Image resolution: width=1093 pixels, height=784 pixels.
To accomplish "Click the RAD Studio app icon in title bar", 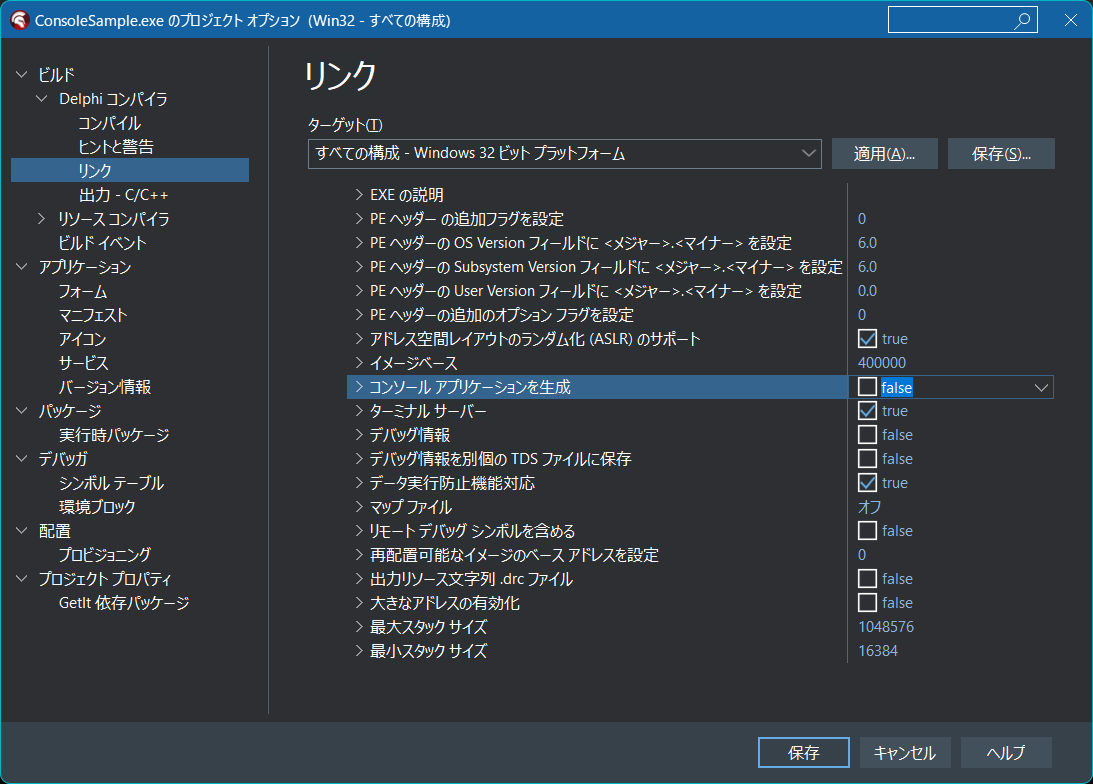I will 20,20.
